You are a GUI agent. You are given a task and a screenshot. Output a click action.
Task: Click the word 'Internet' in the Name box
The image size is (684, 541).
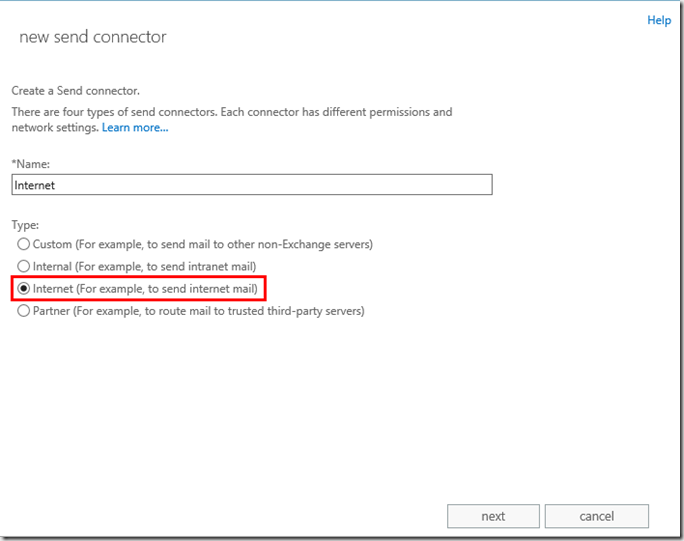click(34, 185)
